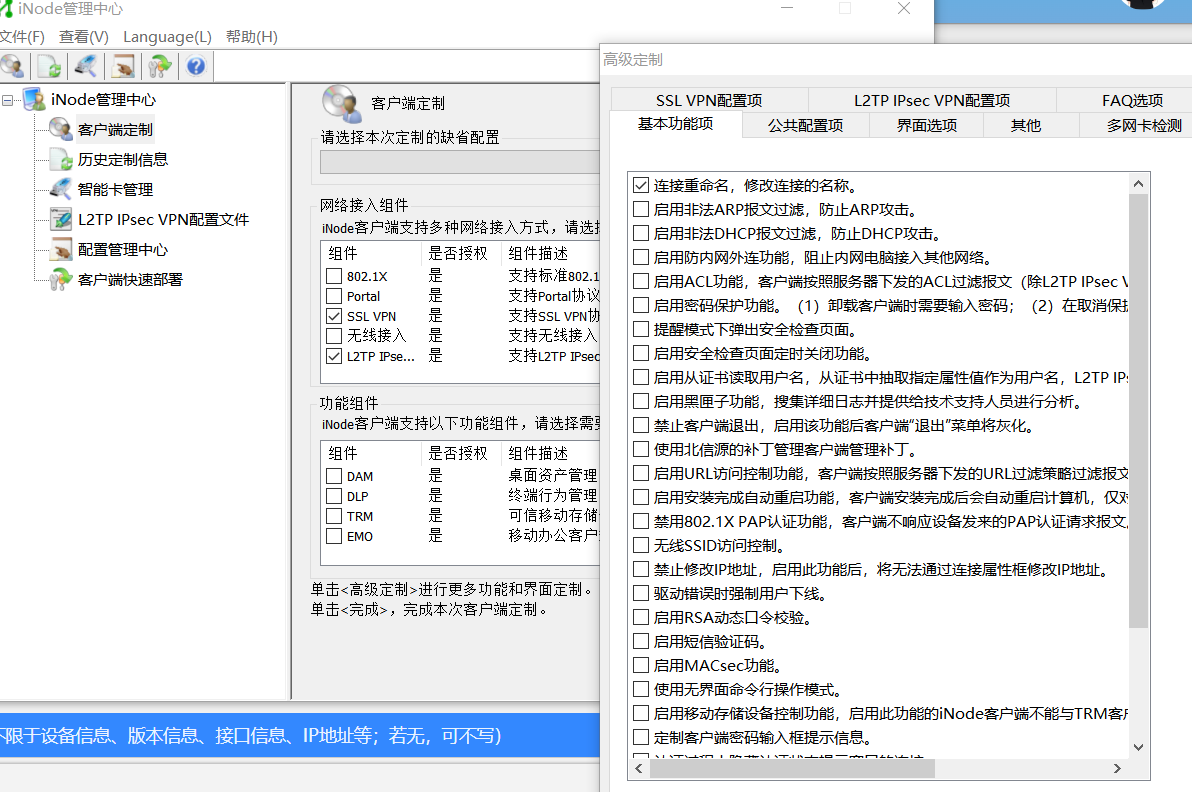Select the 智能卡管理 tree icon
This screenshot has height=792, width=1192.
61,189
